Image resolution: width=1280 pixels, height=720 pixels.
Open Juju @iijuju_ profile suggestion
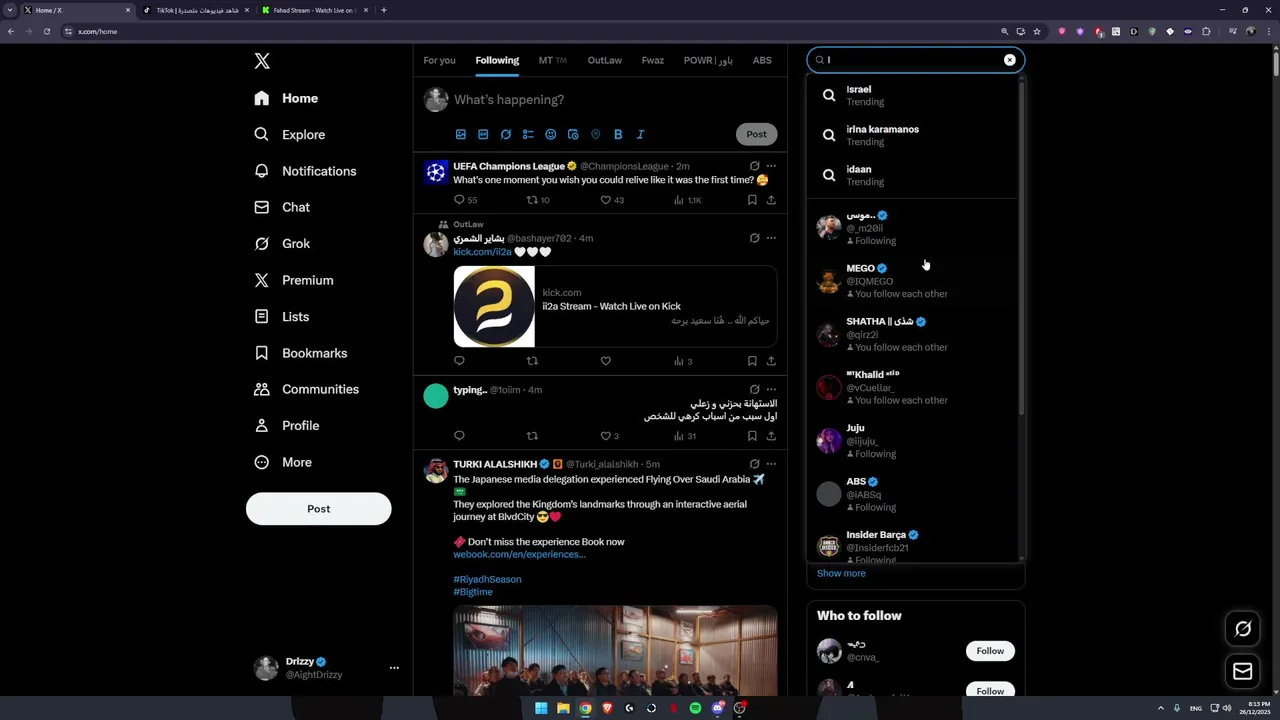[912, 441]
